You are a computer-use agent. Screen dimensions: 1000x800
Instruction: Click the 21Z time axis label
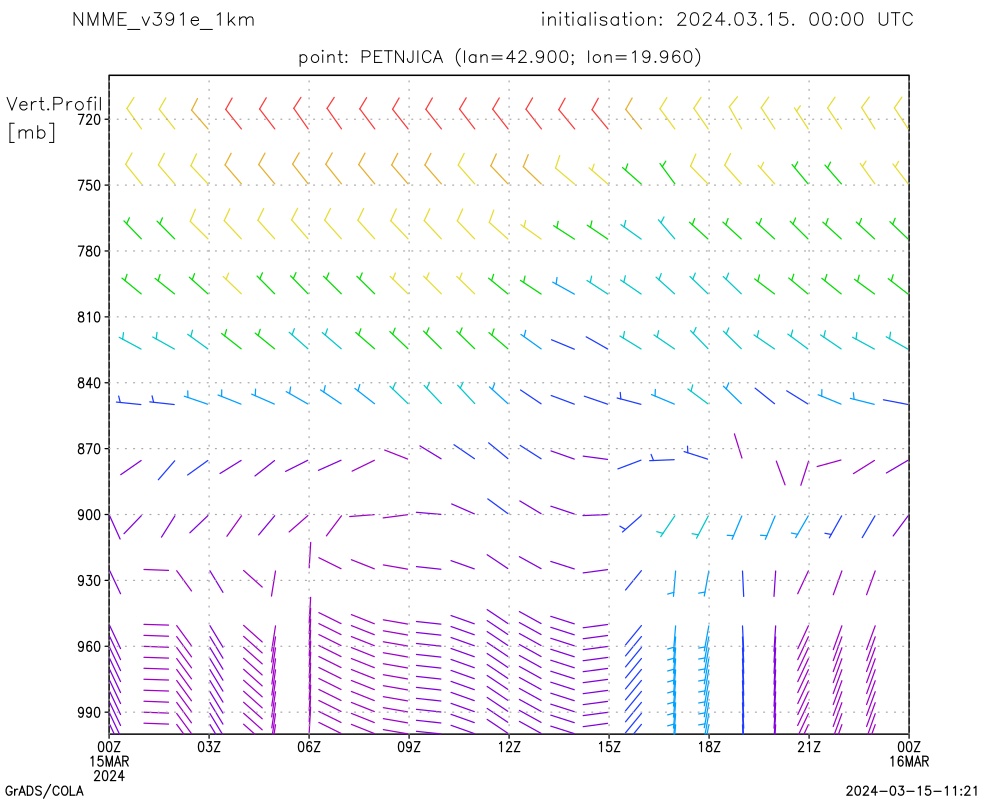coord(809,746)
